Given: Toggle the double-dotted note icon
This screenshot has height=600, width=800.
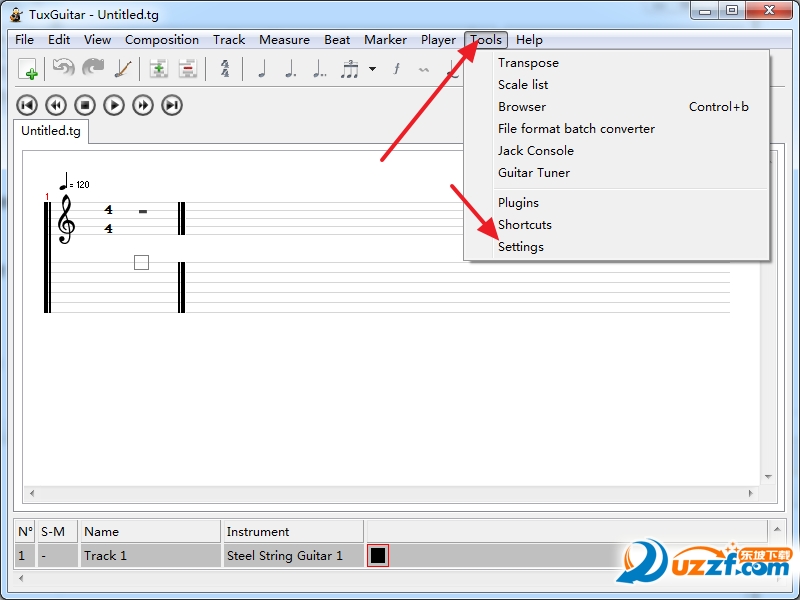Looking at the screenshot, I should [x=319, y=68].
